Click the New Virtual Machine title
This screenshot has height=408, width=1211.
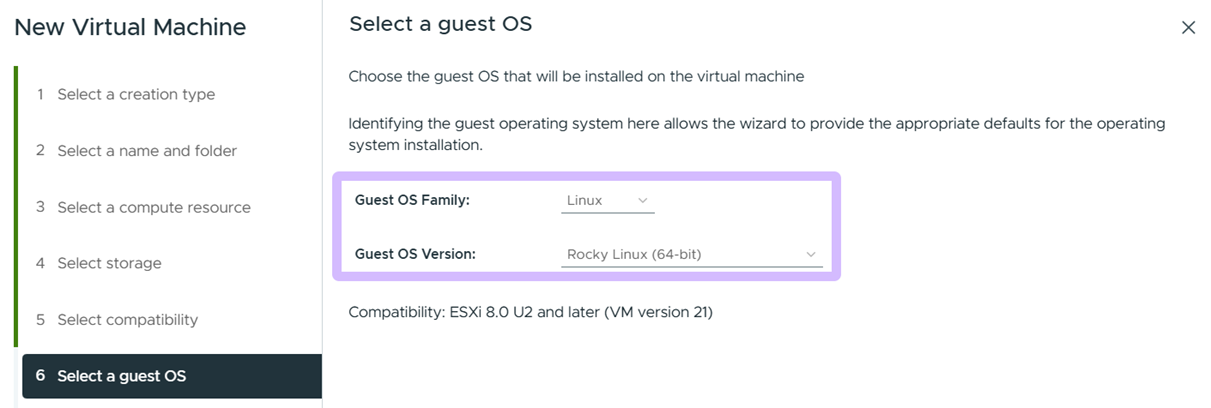130,28
